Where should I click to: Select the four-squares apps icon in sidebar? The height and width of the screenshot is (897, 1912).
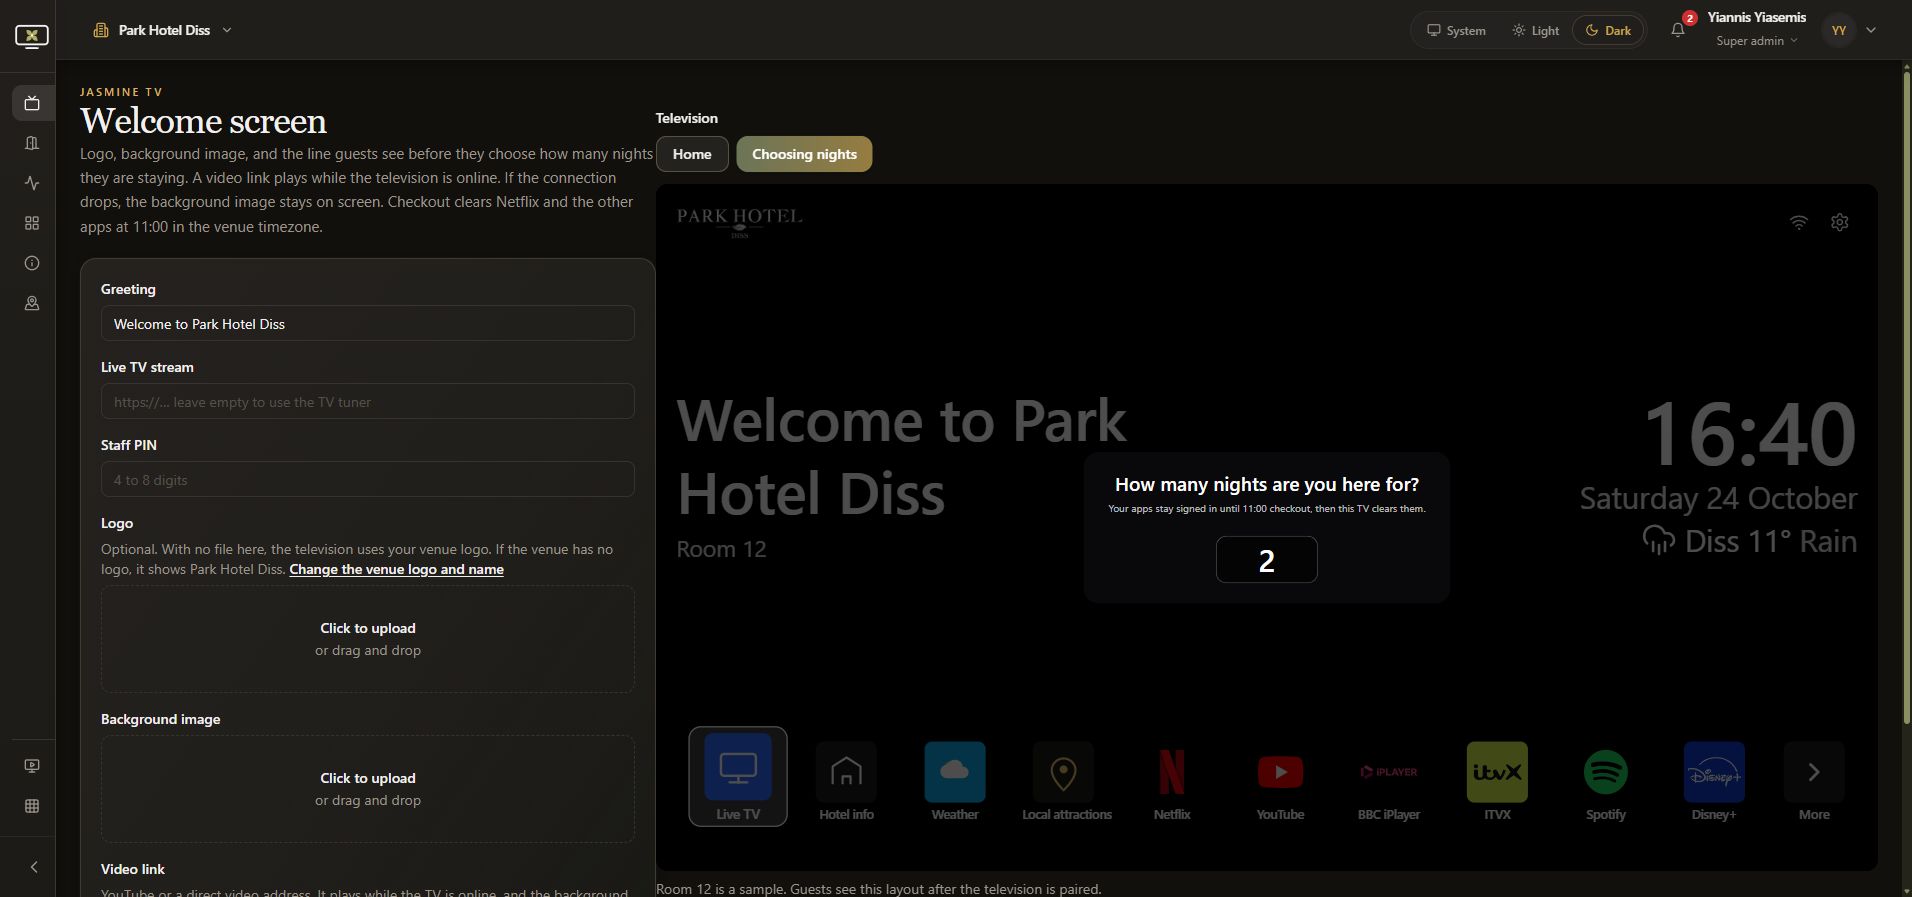coord(32,223)
